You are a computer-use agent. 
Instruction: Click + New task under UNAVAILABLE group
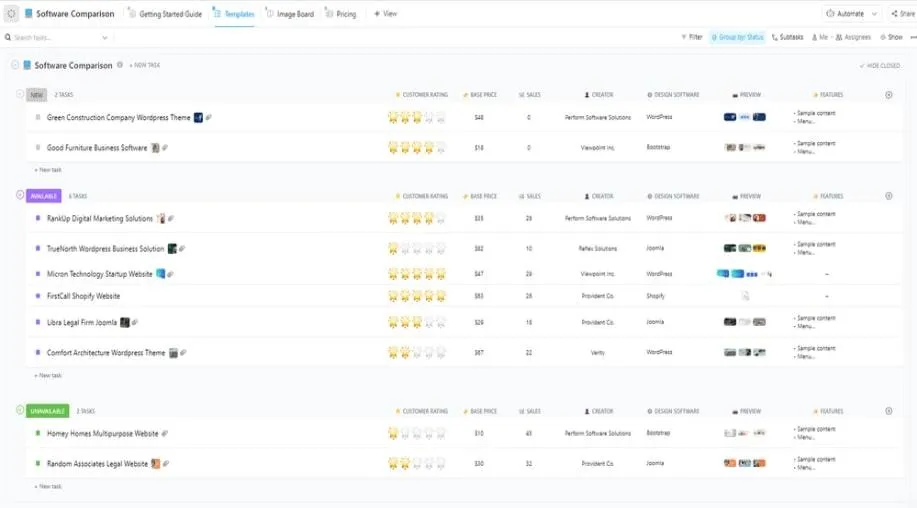(x=48, y=486)
